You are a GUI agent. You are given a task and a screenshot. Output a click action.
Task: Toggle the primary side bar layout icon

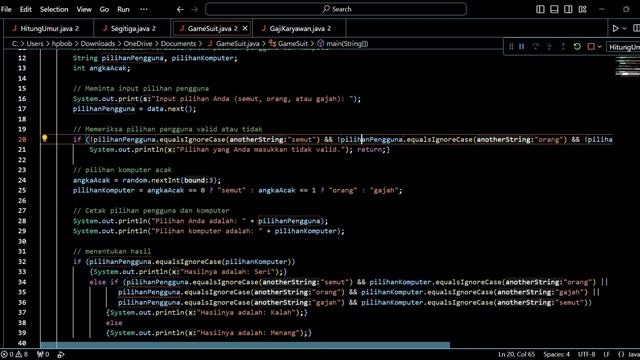pos(540,9)
